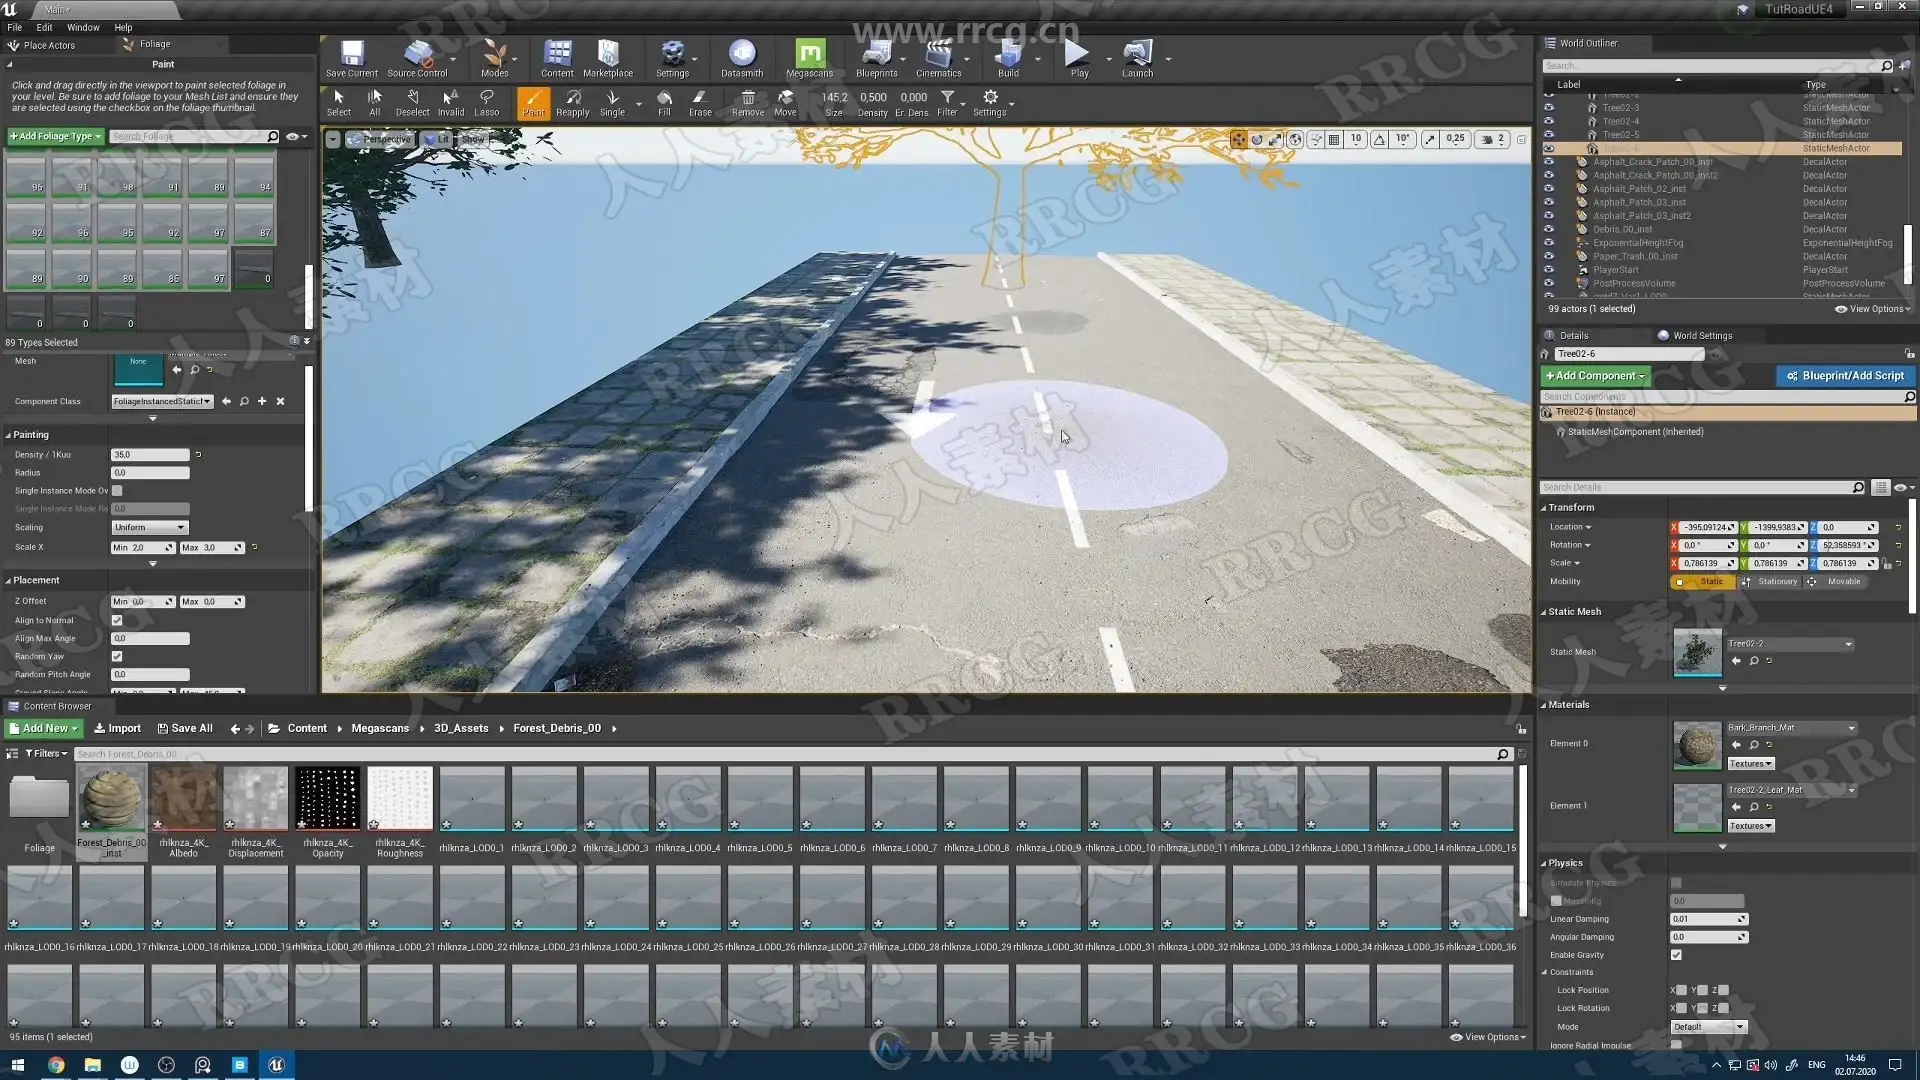The image size is (1920, 1080).
Task: Expand the Add Foliage Type dropdown
Action: 56,136
